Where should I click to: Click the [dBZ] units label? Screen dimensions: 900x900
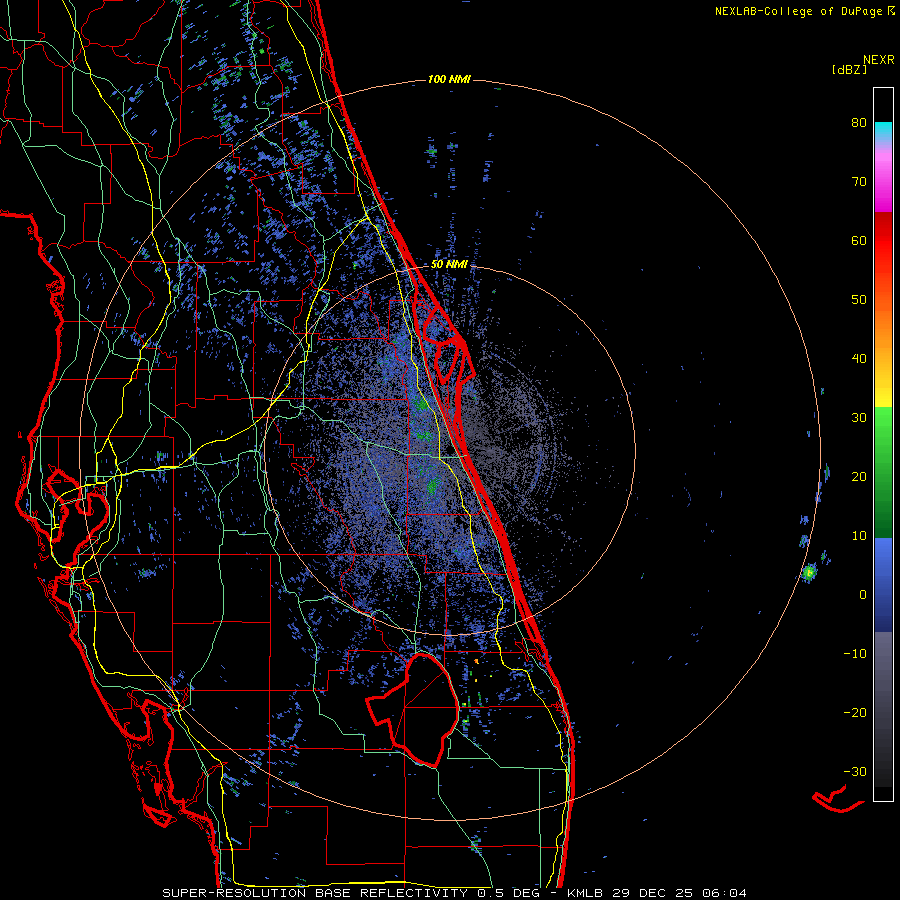(849, 69)
